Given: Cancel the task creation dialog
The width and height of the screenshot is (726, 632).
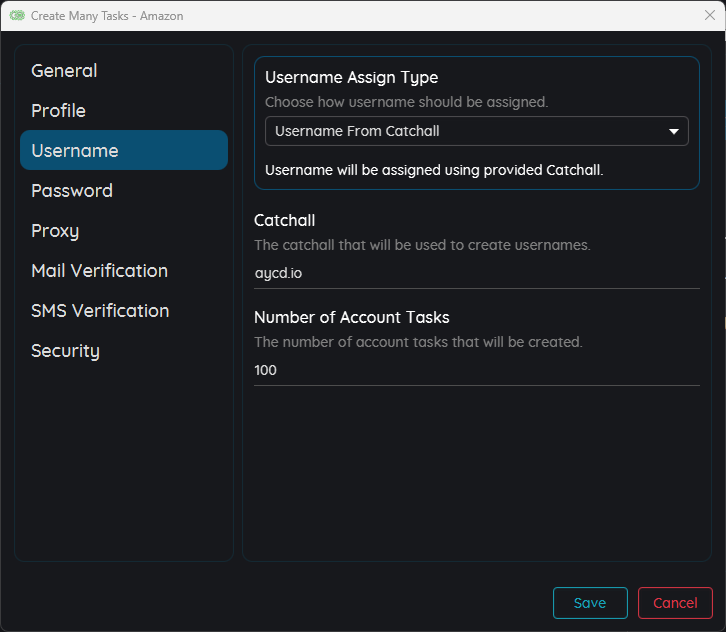Looking at the screenshot, I should pos(675,603).
